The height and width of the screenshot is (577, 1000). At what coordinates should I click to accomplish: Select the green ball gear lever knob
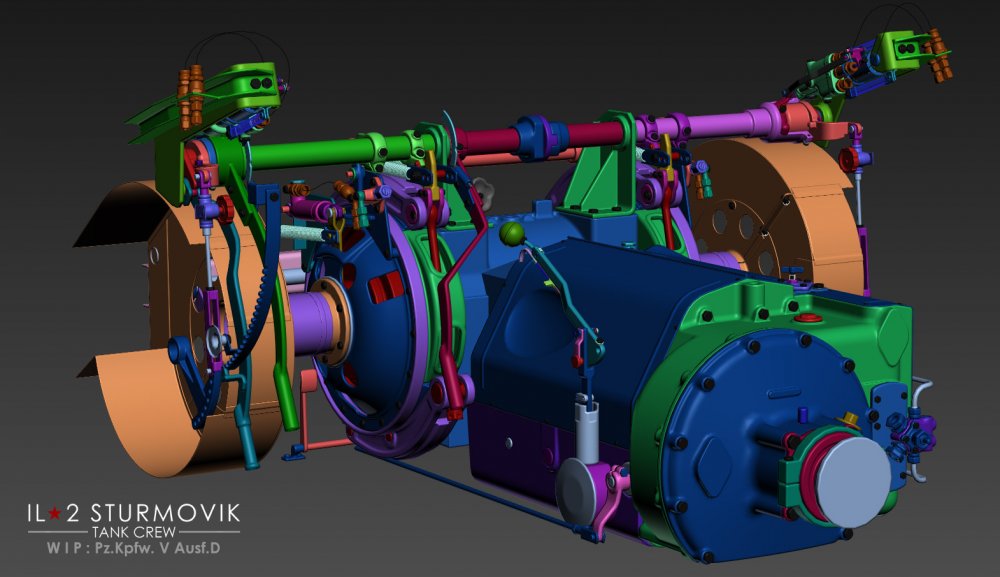click(x=513, y=234)
